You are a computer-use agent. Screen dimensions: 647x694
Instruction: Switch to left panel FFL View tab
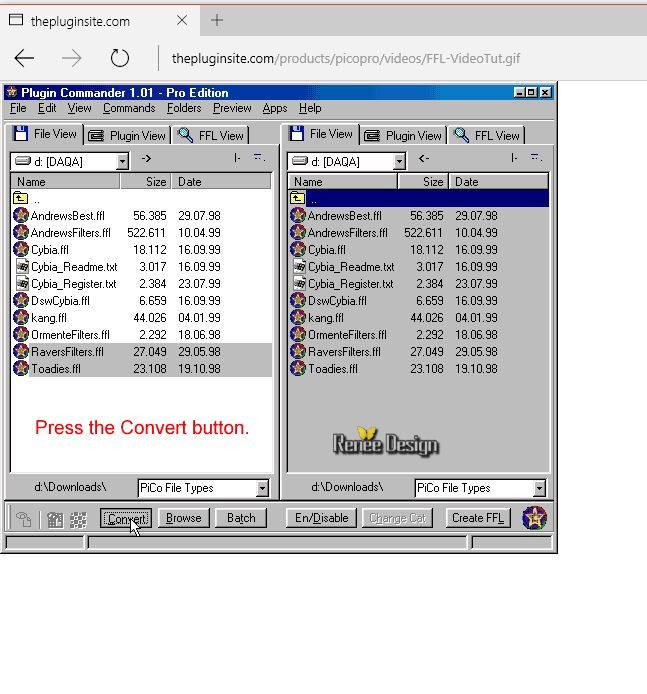[211, 135]
